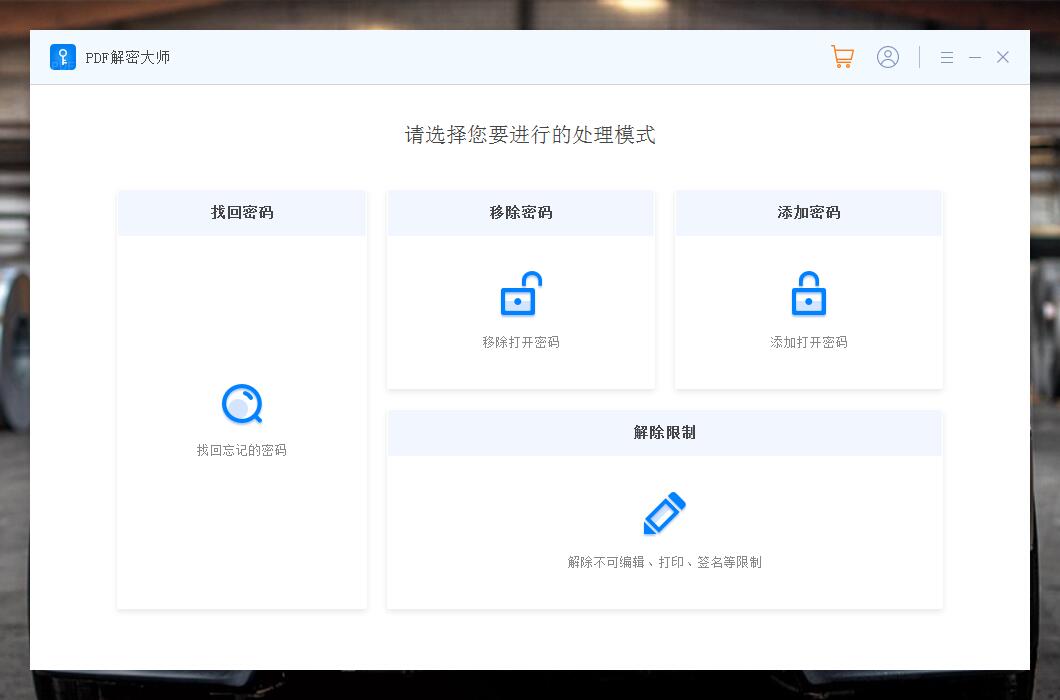
Task: Open the hamburger menu in the title bar
Action: (946, 57)
